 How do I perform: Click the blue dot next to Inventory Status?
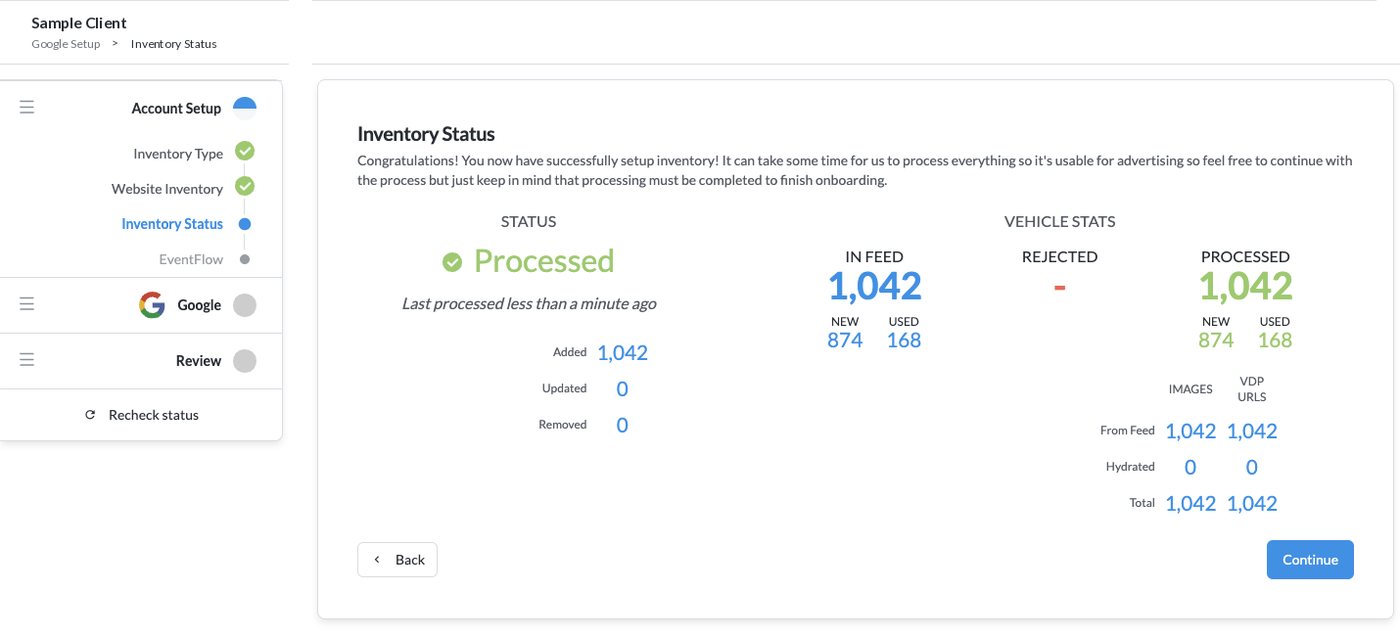point(245,224)
